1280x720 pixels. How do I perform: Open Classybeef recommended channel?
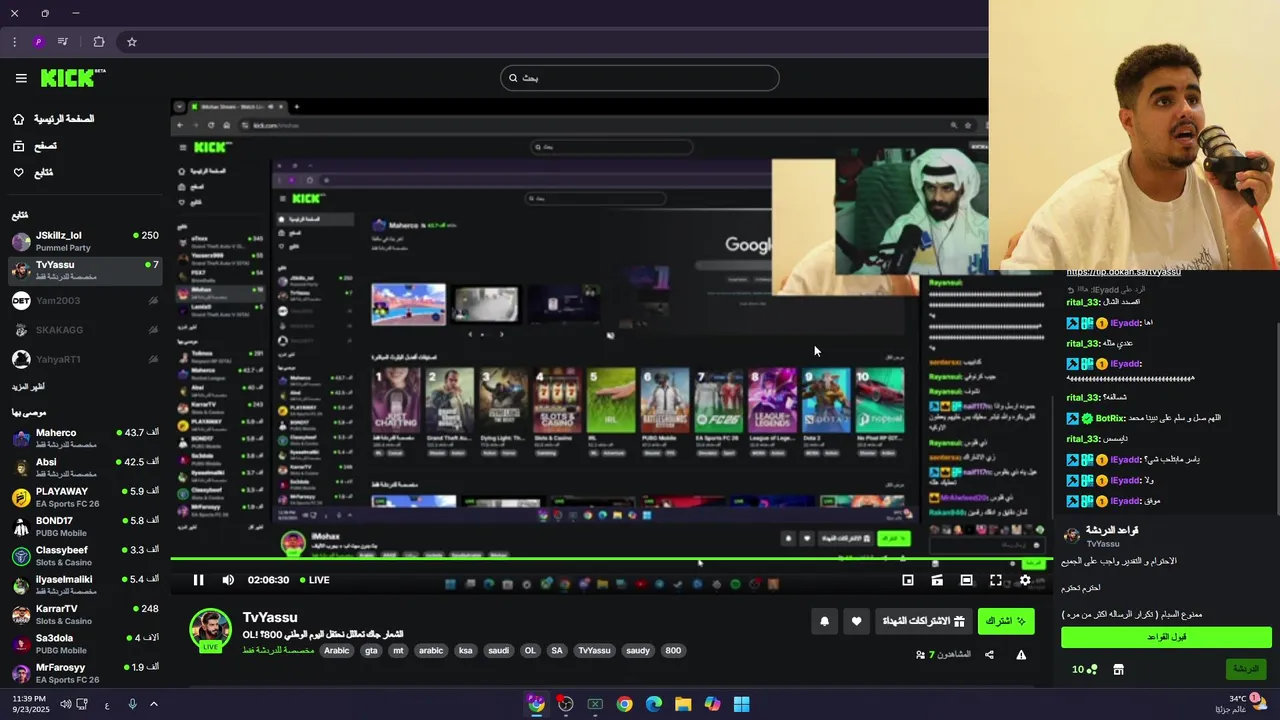click(x=85, y=556)
